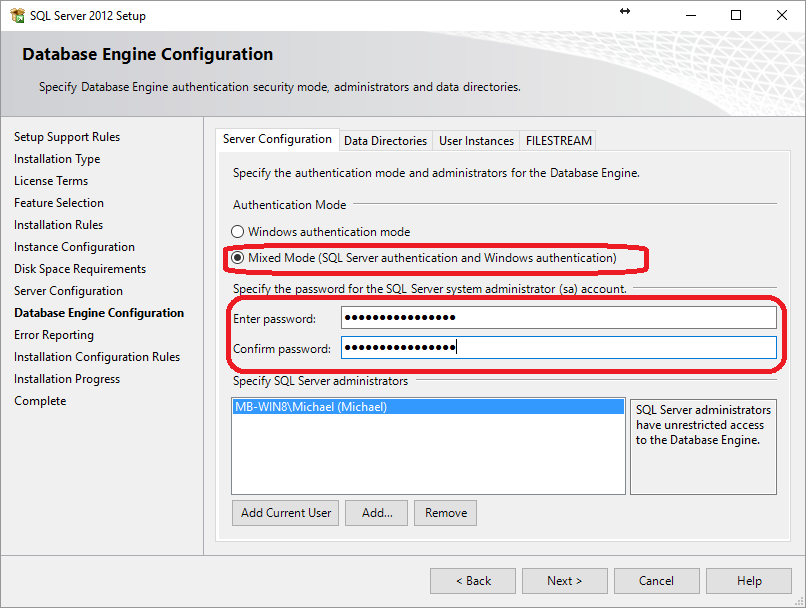Screen dimensions: 809x610
Task: Click the Add... button
Action: click(x=377, y=513)
